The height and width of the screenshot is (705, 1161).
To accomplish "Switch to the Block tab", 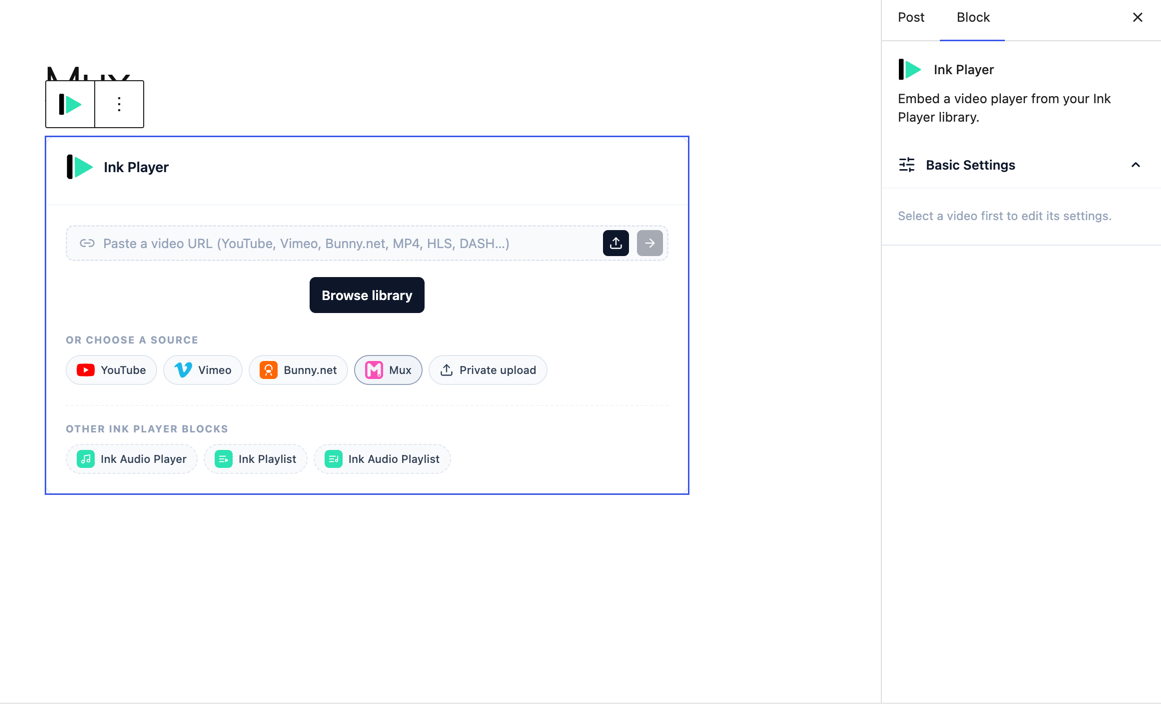I will [972, 18].
